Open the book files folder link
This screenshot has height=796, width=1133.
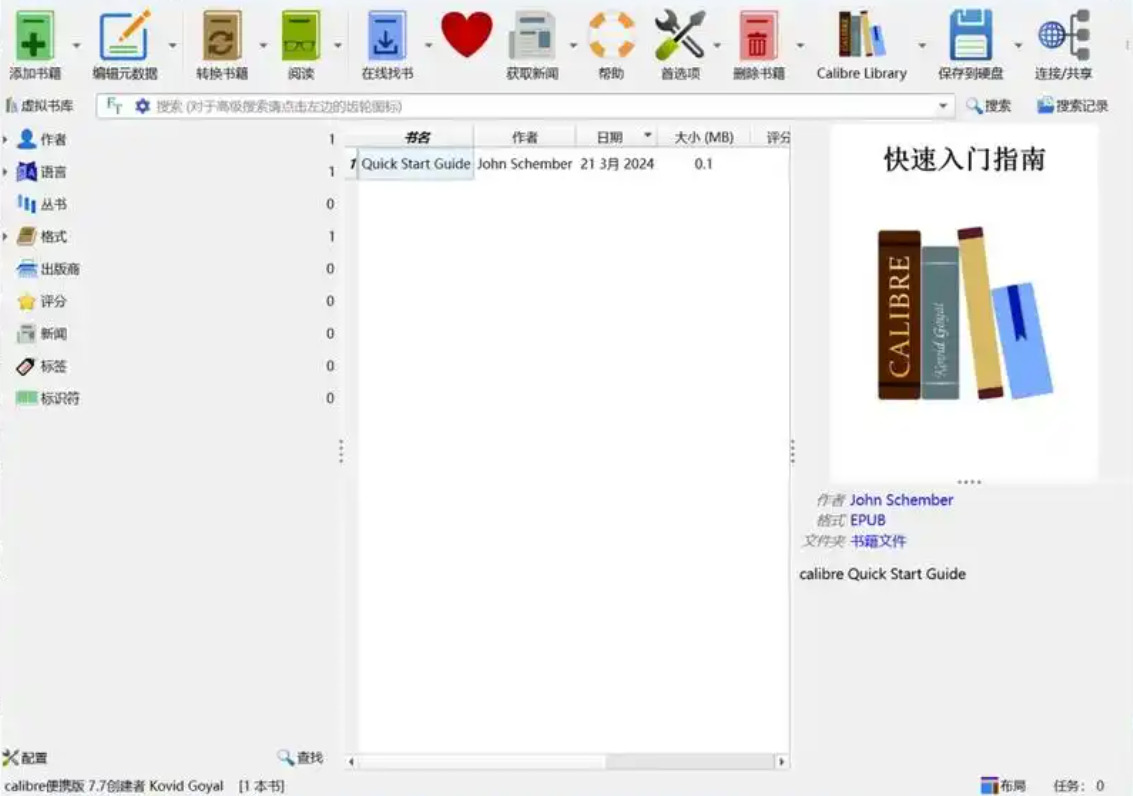pos(878,541)
